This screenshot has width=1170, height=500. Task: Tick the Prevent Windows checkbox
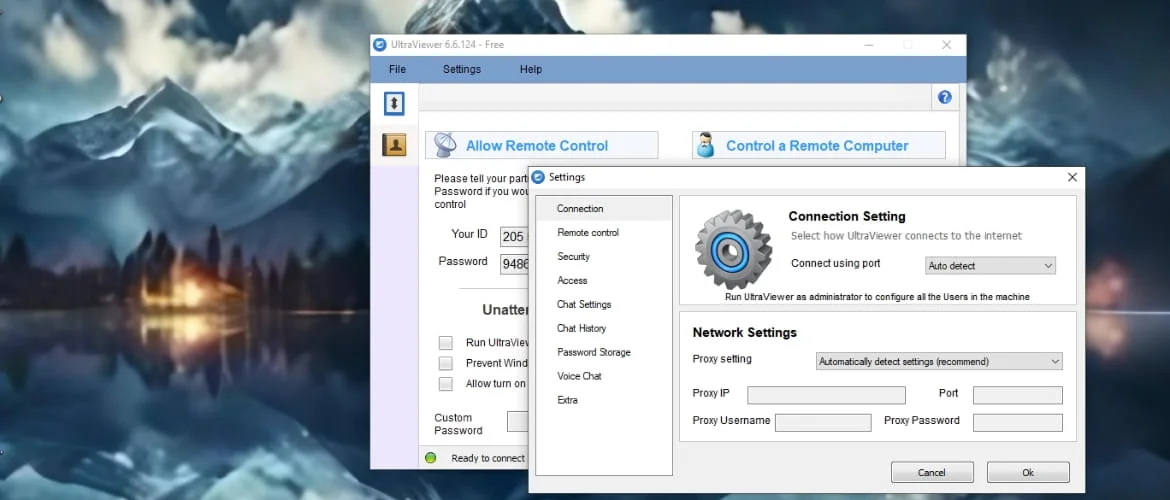445,363
